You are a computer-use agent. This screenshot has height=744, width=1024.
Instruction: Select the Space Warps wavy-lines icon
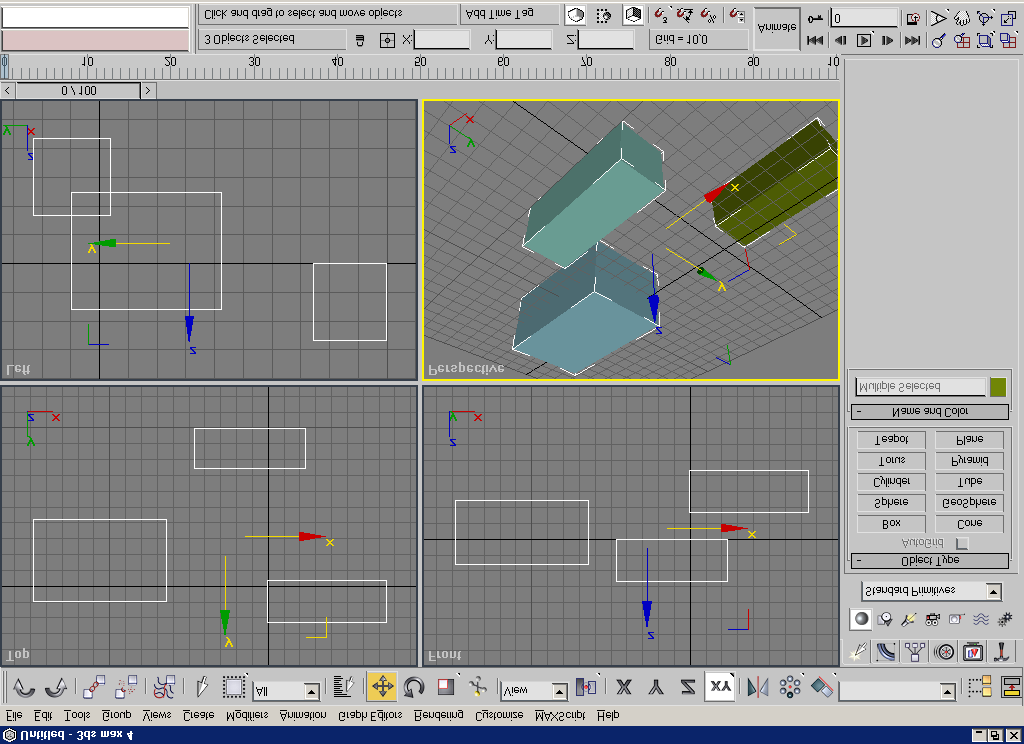pyautogui.click(x=981, y=619)
